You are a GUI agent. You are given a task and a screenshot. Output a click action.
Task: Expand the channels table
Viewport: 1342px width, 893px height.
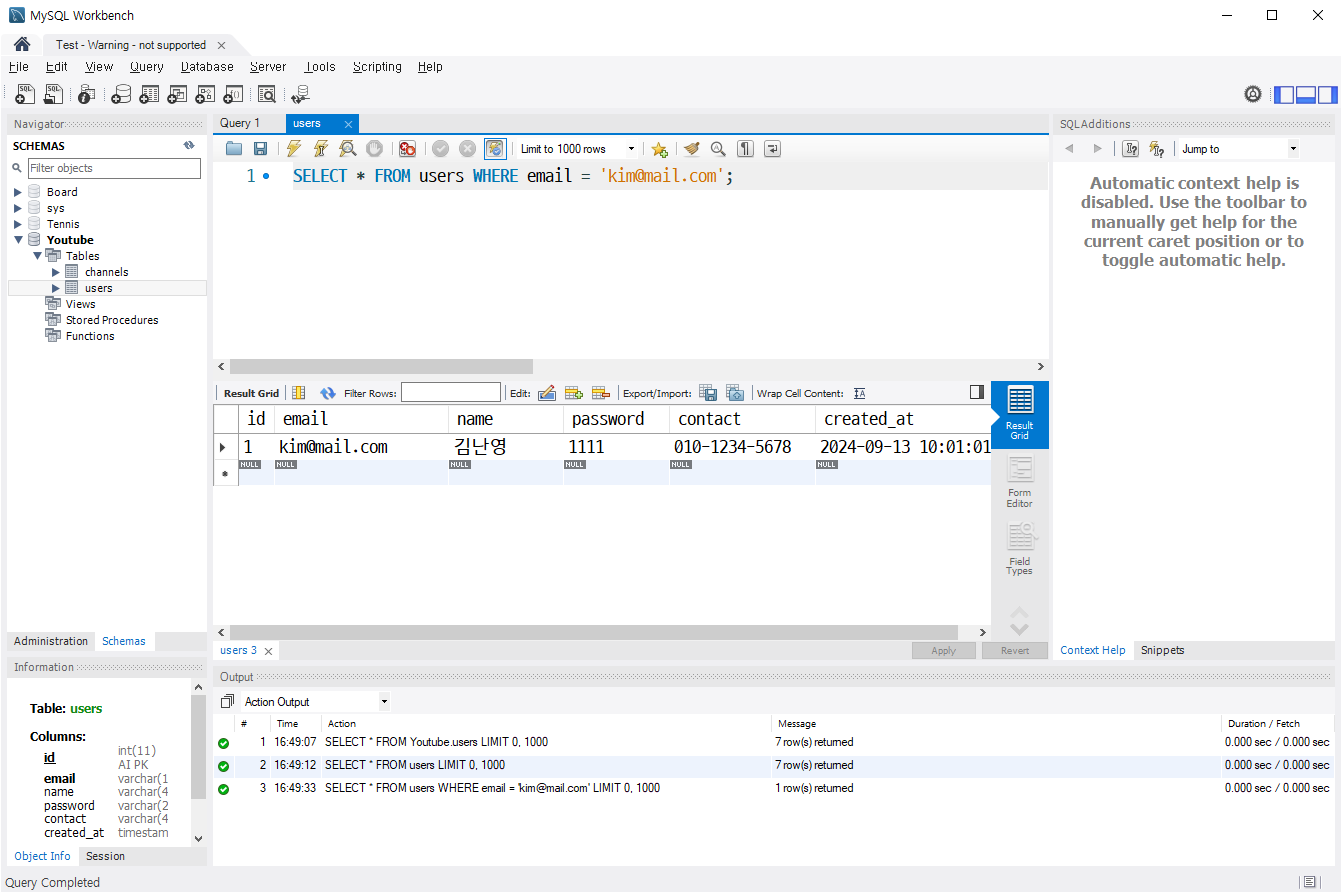point(56,272)
